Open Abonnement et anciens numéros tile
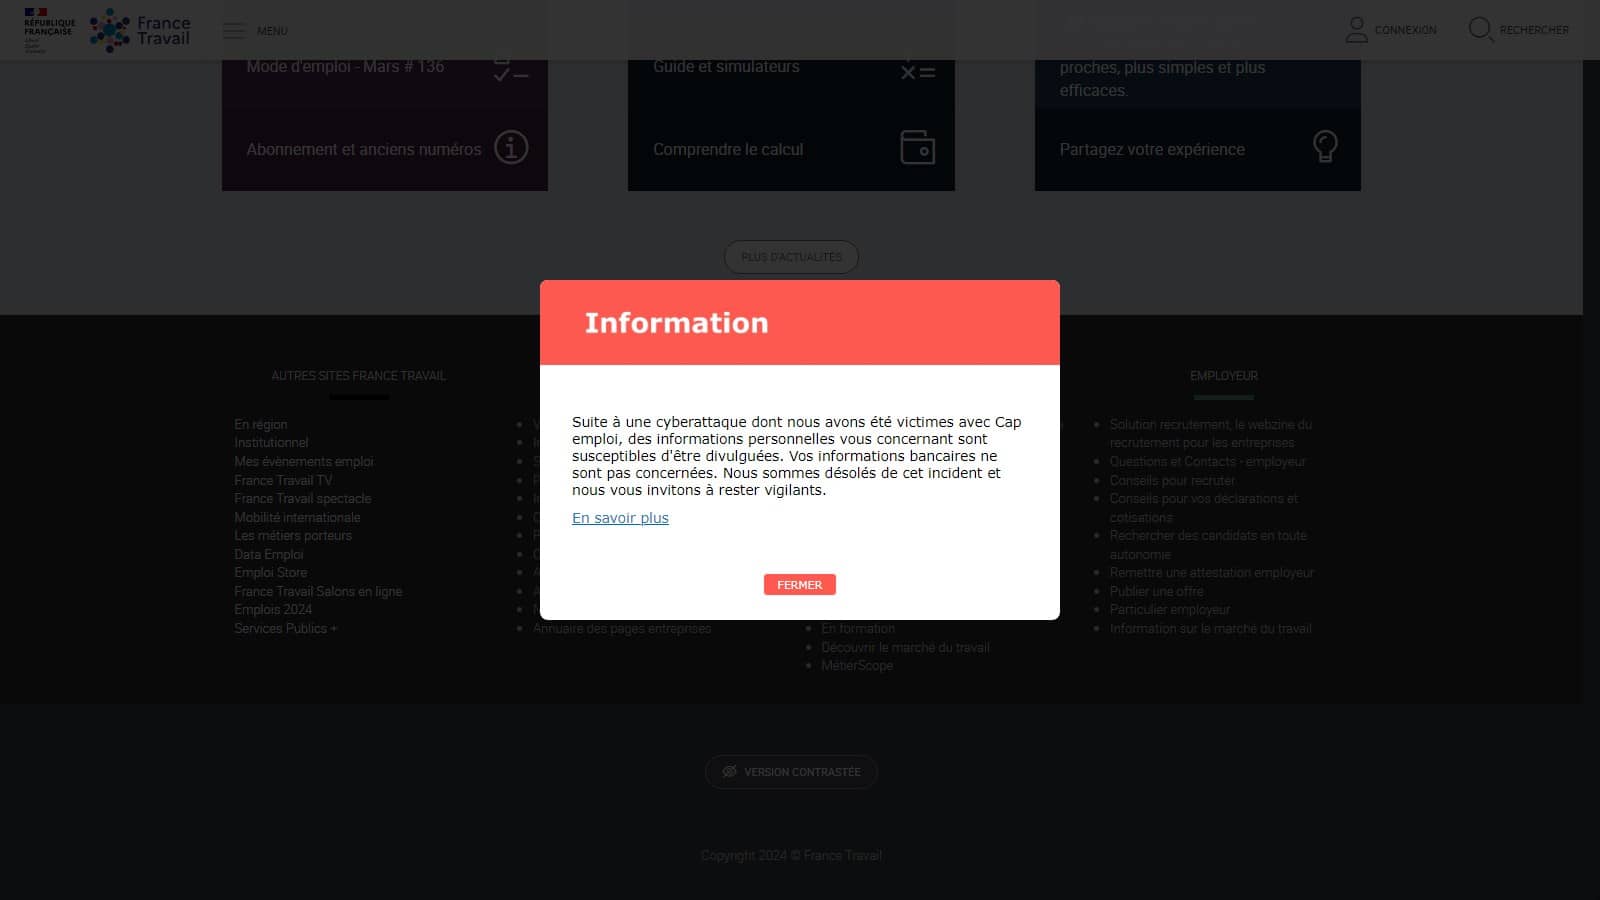The height and width of the screenshot is (900, 1600). pos(385,149)
